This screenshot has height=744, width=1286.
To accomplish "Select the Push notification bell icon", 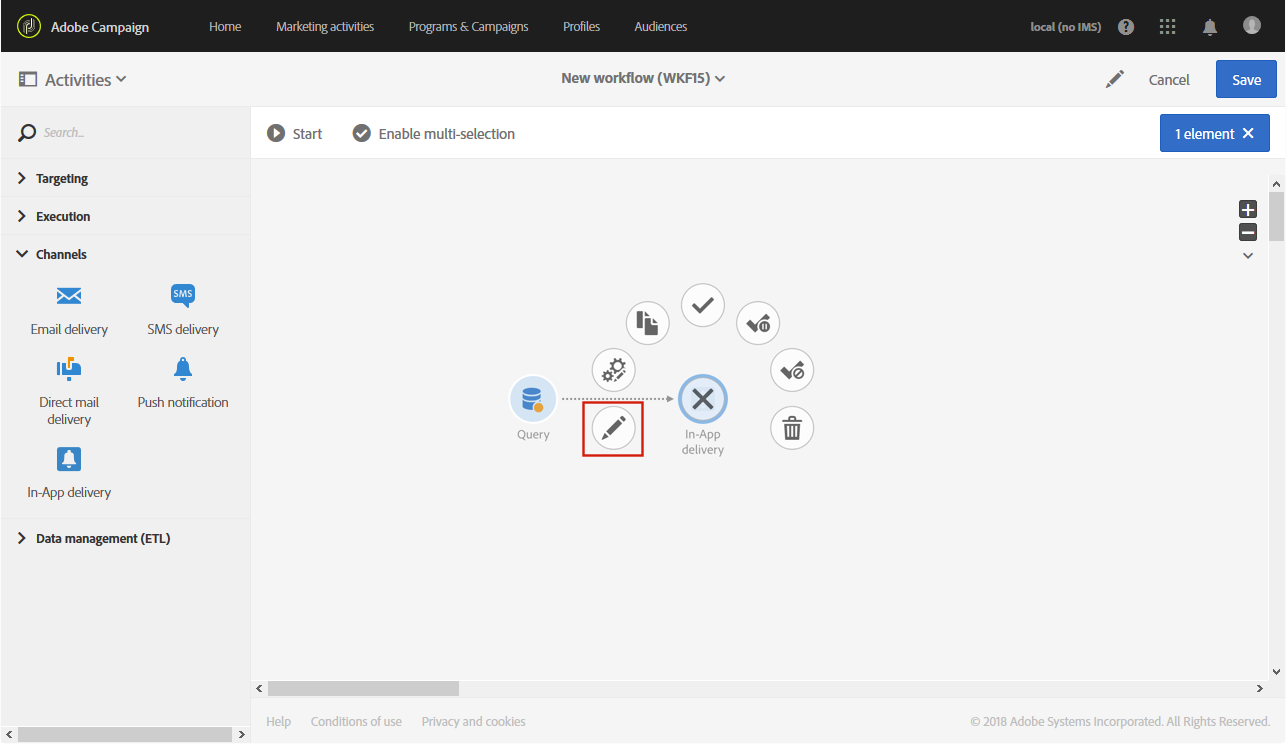I will tap(183, 370).
